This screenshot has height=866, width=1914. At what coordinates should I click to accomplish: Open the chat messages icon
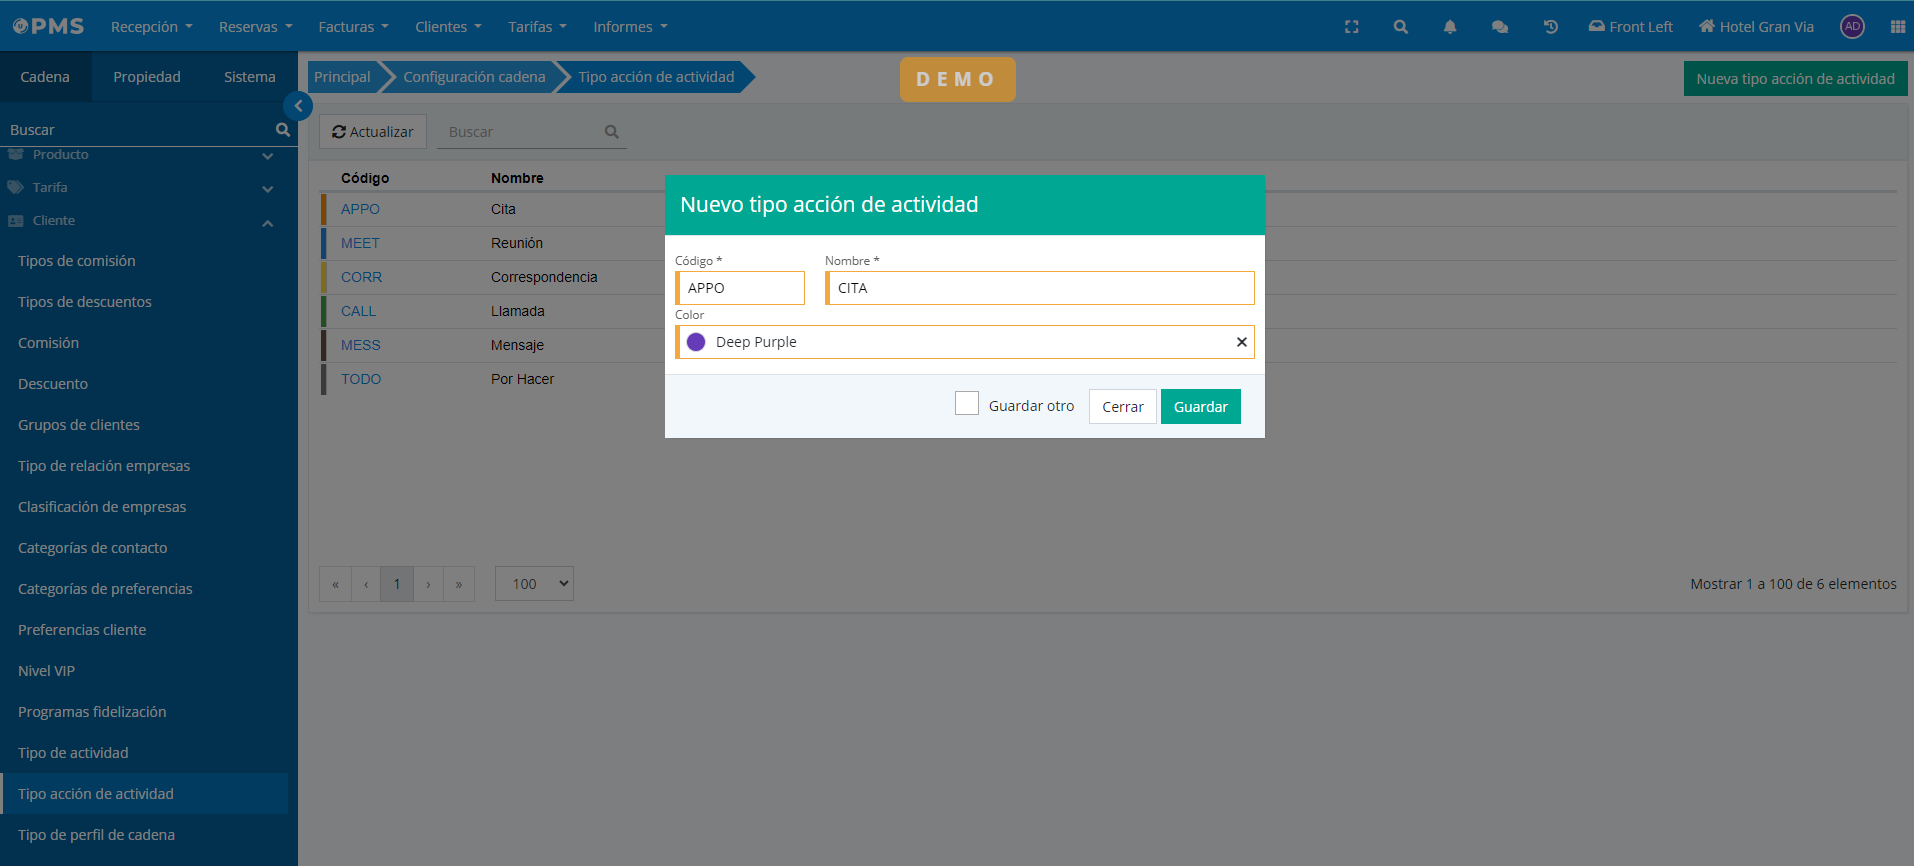pos(1499,27)
